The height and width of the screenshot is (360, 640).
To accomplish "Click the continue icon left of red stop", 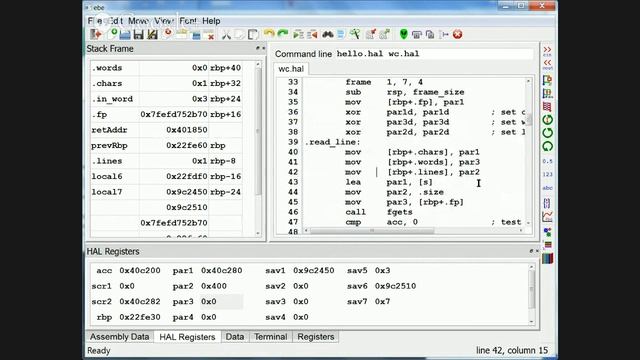I will point(444,35).
